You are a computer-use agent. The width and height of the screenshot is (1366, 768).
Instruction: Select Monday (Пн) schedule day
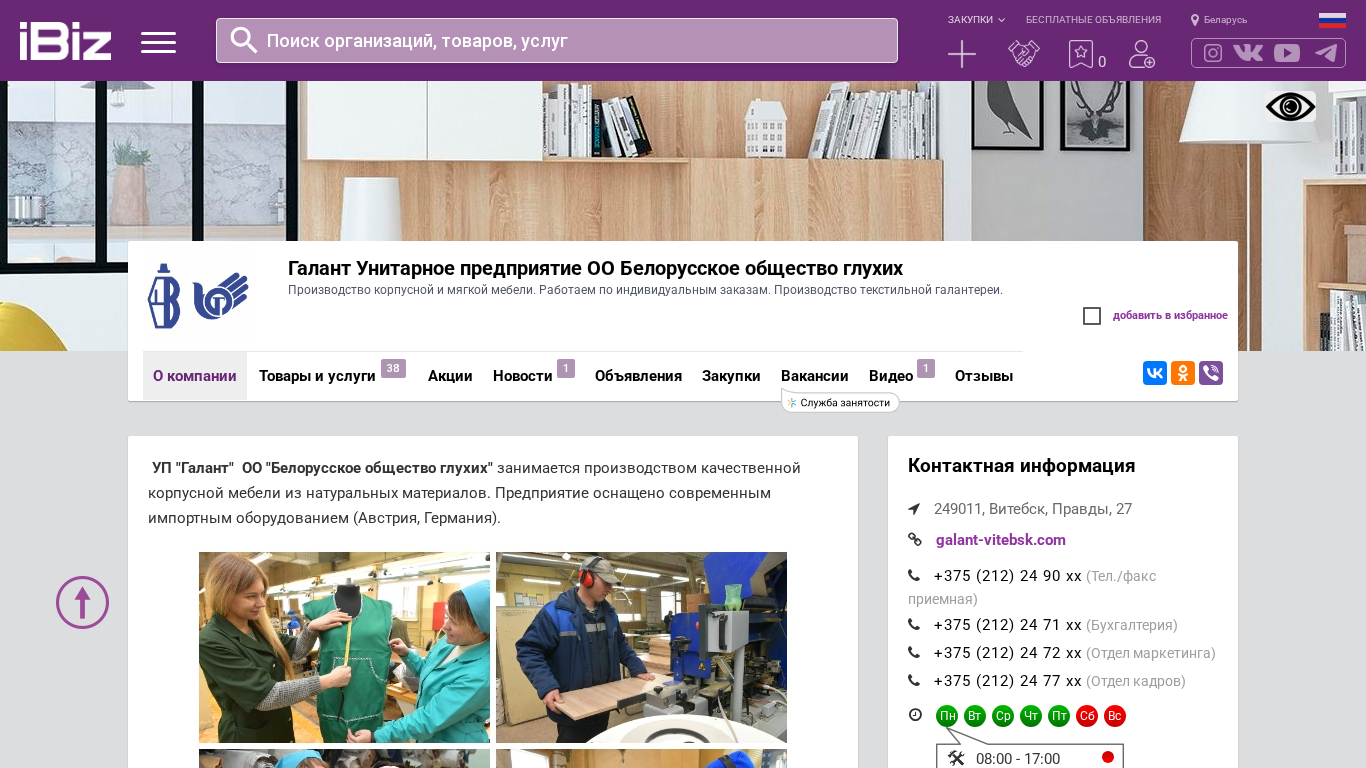pyautogui.click(x=947, y=716)
